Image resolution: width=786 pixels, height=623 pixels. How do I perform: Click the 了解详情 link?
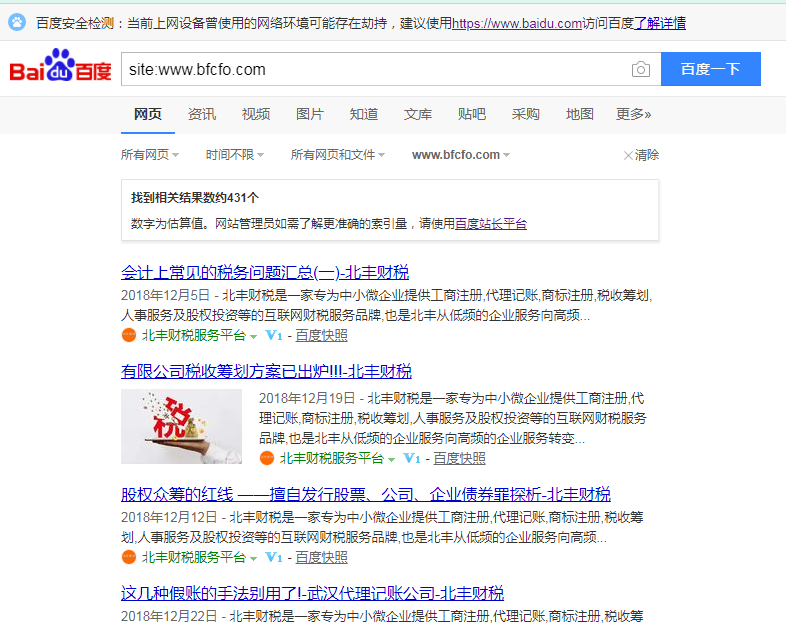coord(660,23)
